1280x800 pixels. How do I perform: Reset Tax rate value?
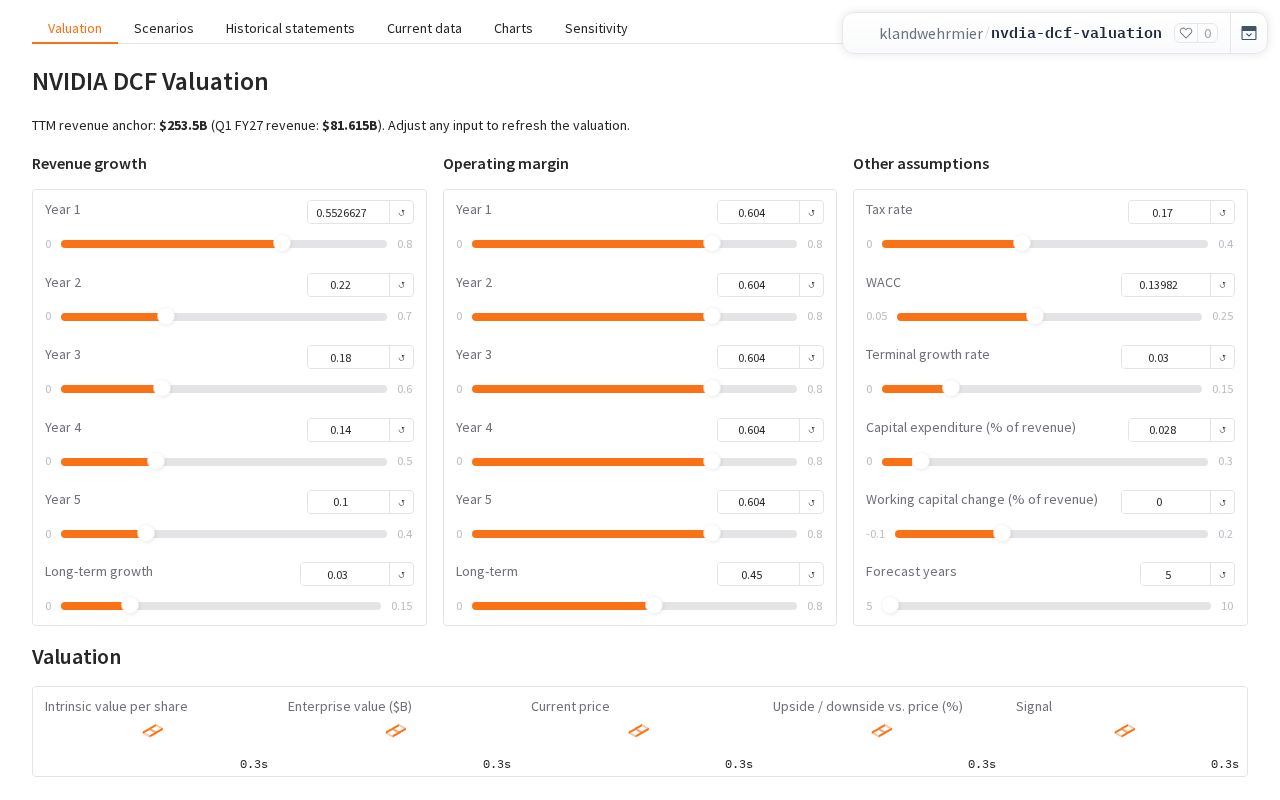pyautogui.click(x=1223, y=212)
